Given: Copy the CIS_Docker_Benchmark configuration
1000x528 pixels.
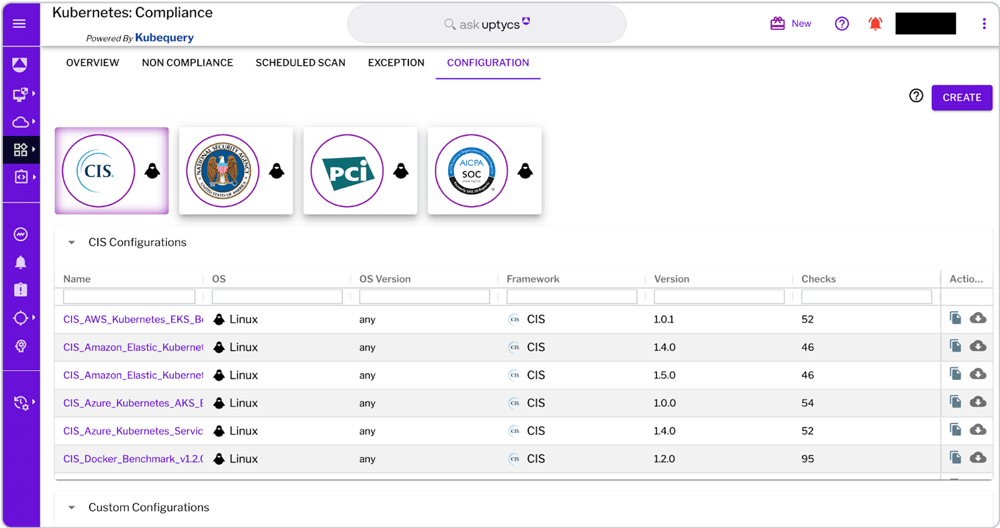Looking at the screenshot, I should pos(955,457).
